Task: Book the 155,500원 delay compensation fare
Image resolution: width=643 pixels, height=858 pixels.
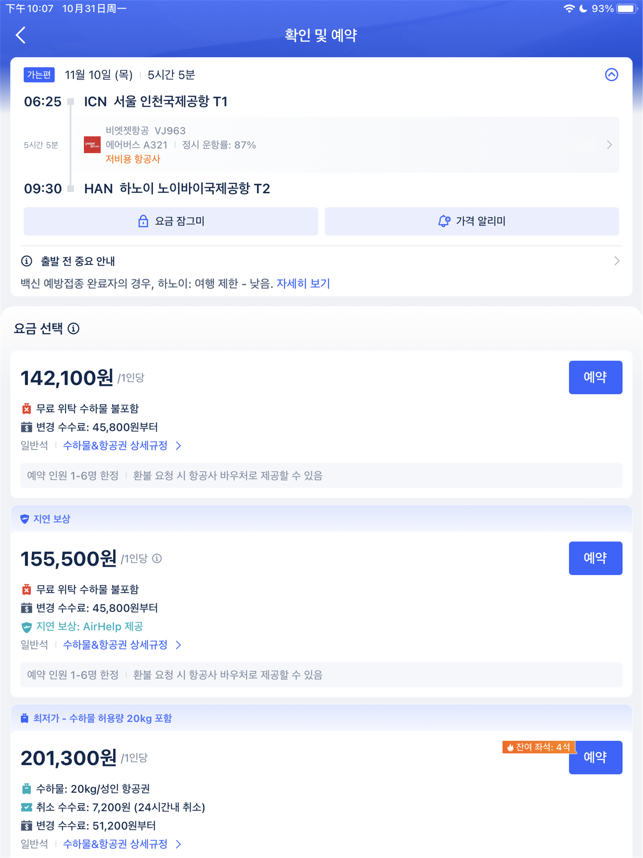Action: pyautogui.click(x=595, y=558)
